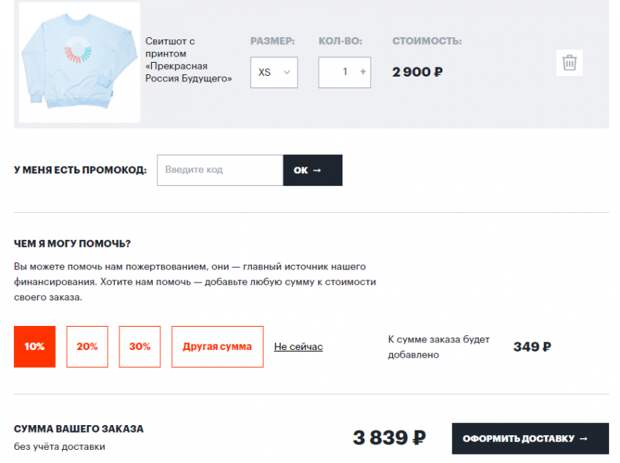Click the 2 900 ₽ item price

click(x=418, y=72)
